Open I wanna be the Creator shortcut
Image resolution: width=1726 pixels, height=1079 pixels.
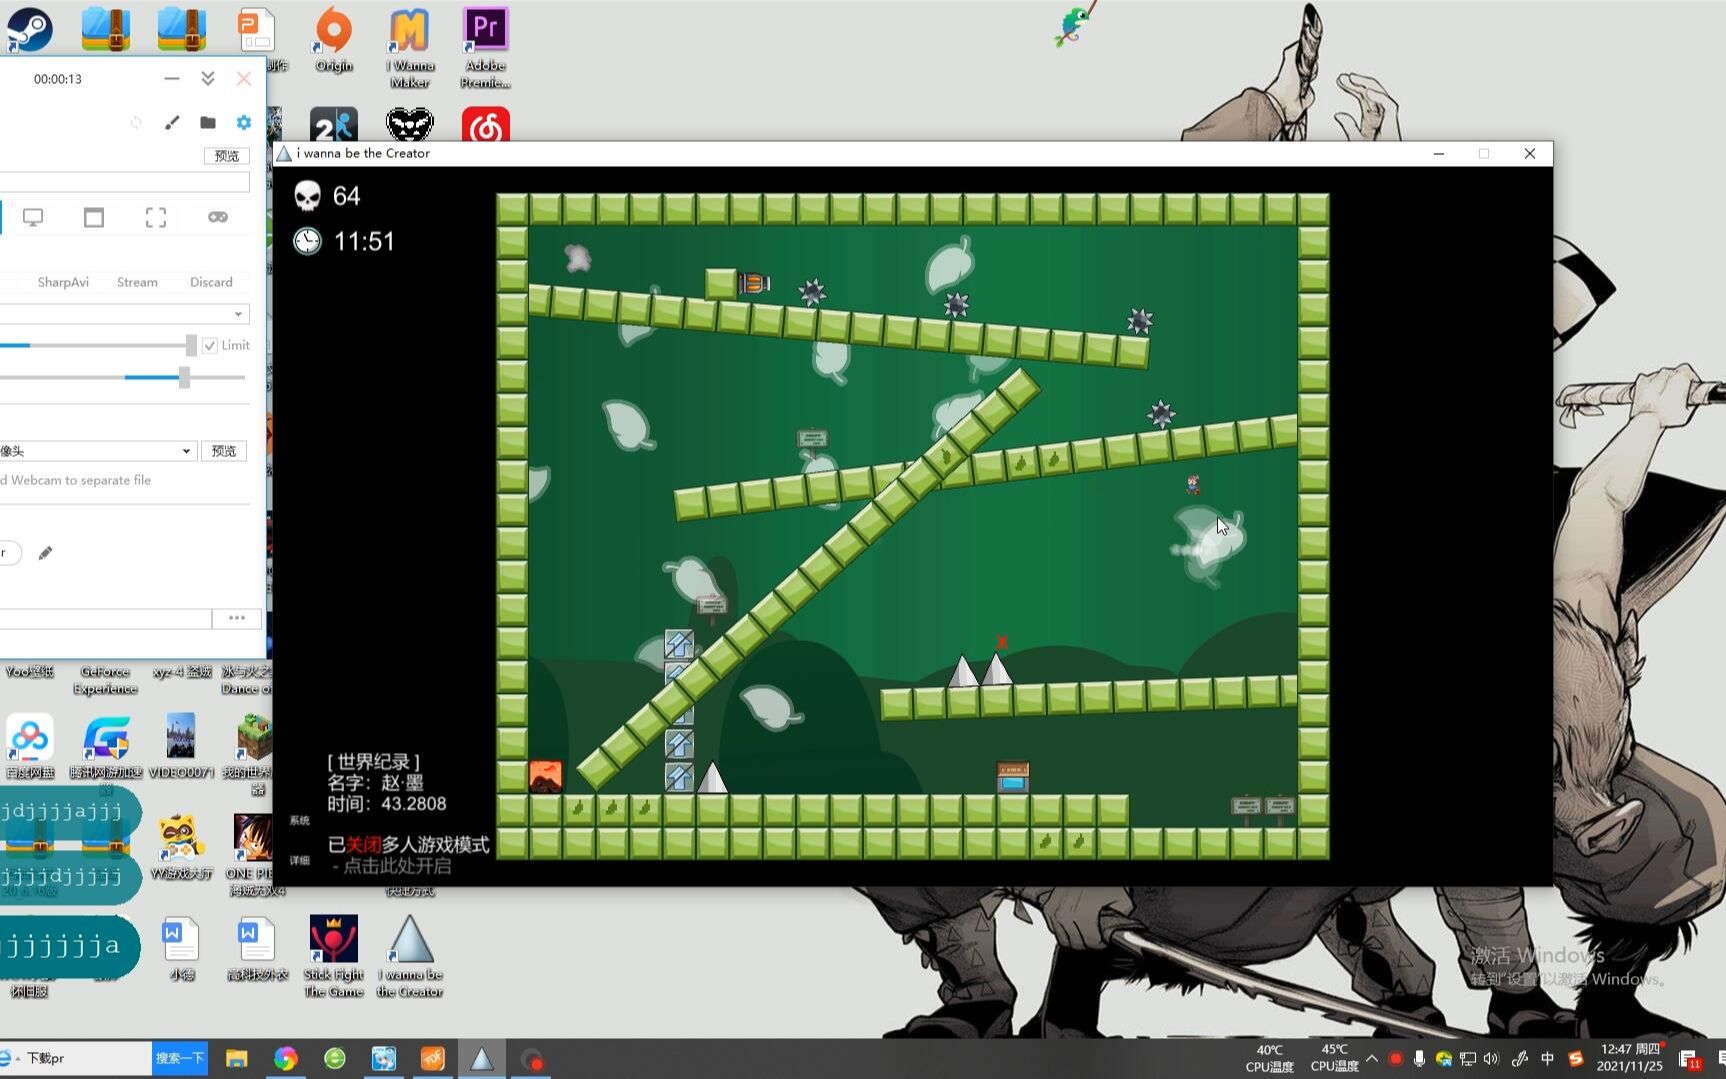pyautogui.click(x=410, y=956)
